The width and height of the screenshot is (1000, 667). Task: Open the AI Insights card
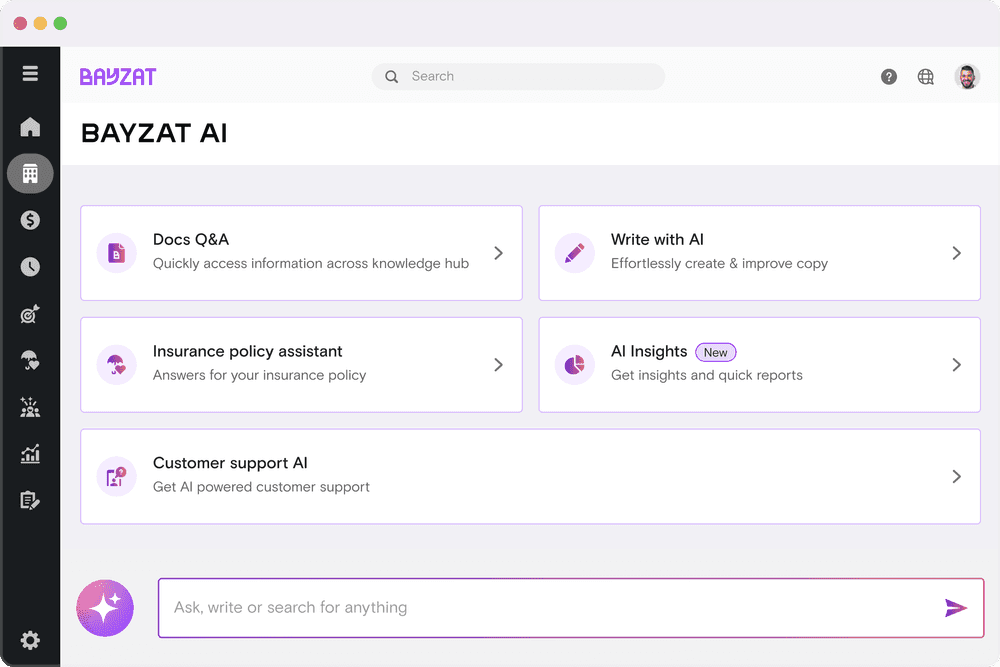tap(758, 364)
